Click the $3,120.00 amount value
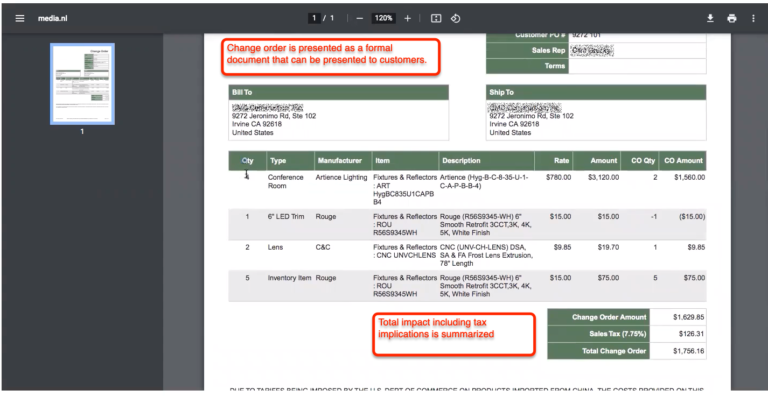The image size is (768, 397). click(x=603, y=177)
